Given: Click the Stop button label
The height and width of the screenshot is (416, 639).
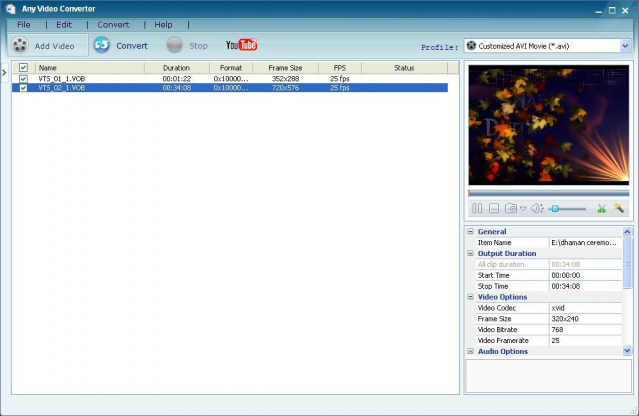Looking at the screenshot, I should click(x=198, y=46).
